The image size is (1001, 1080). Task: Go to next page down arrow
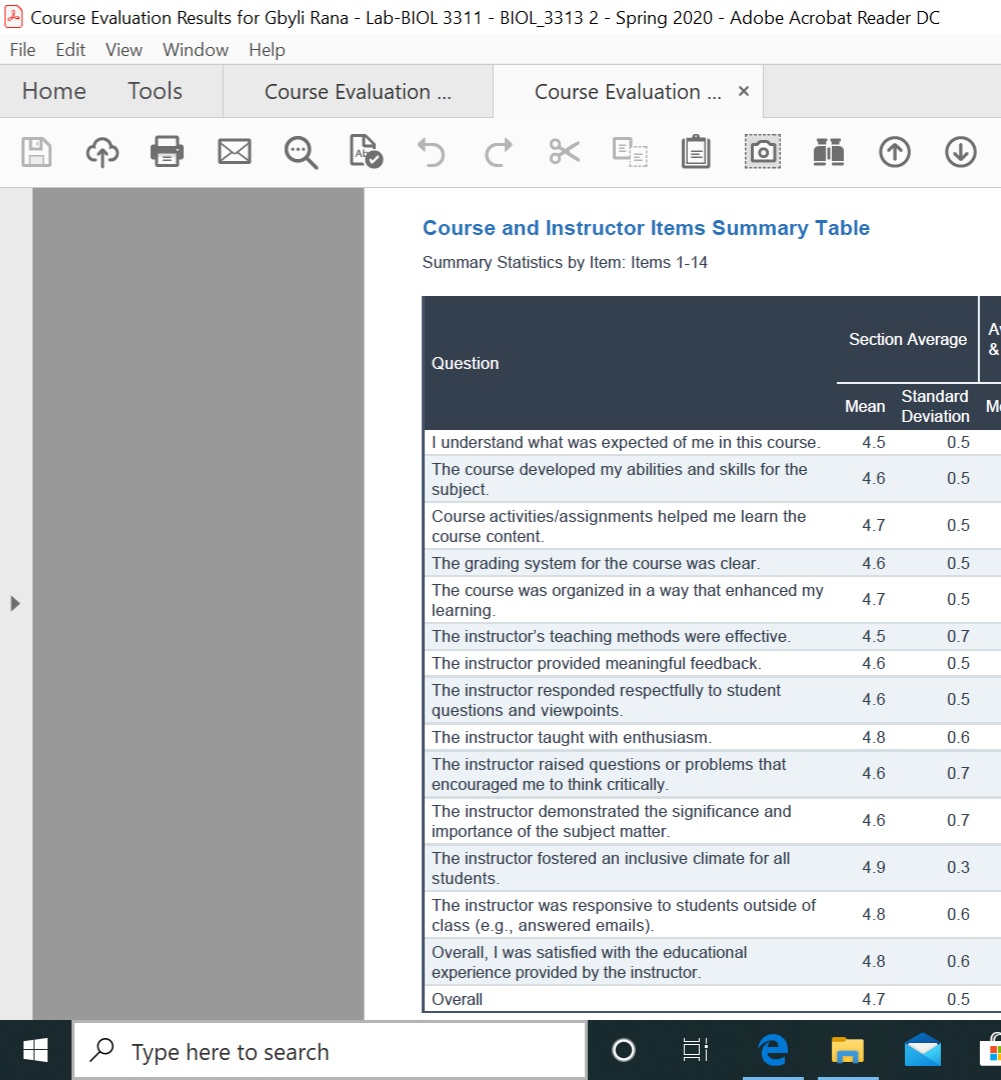click(x=960, y=152)
